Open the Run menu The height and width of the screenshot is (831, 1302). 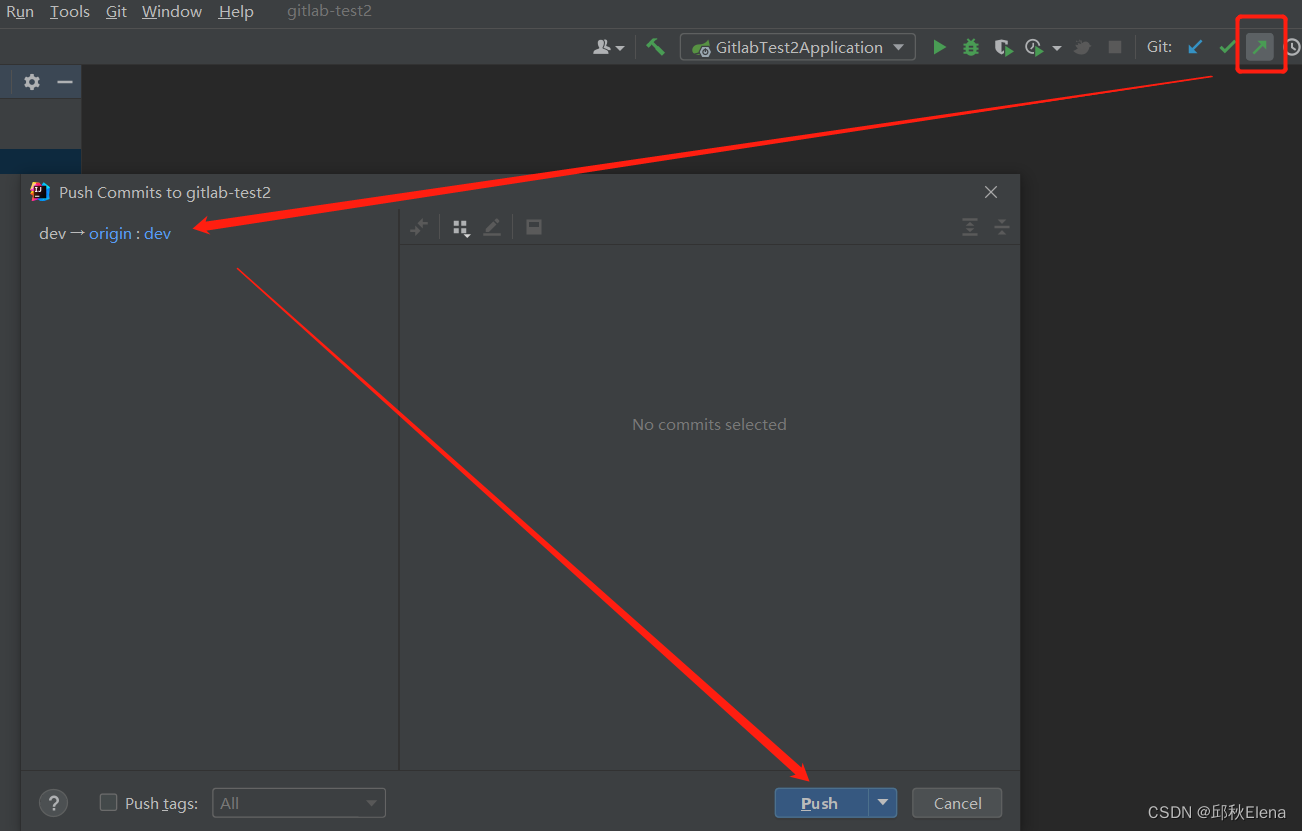click(x=20, y=12)
